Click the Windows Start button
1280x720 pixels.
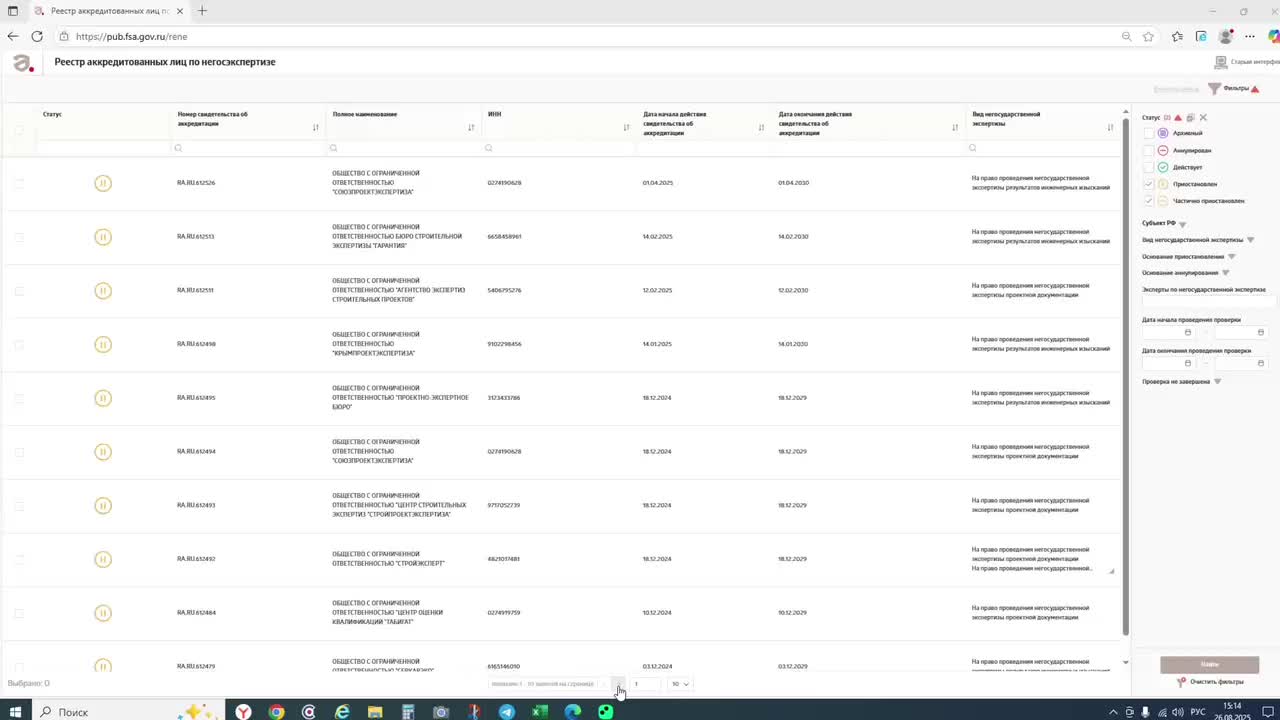click(15, 712)
